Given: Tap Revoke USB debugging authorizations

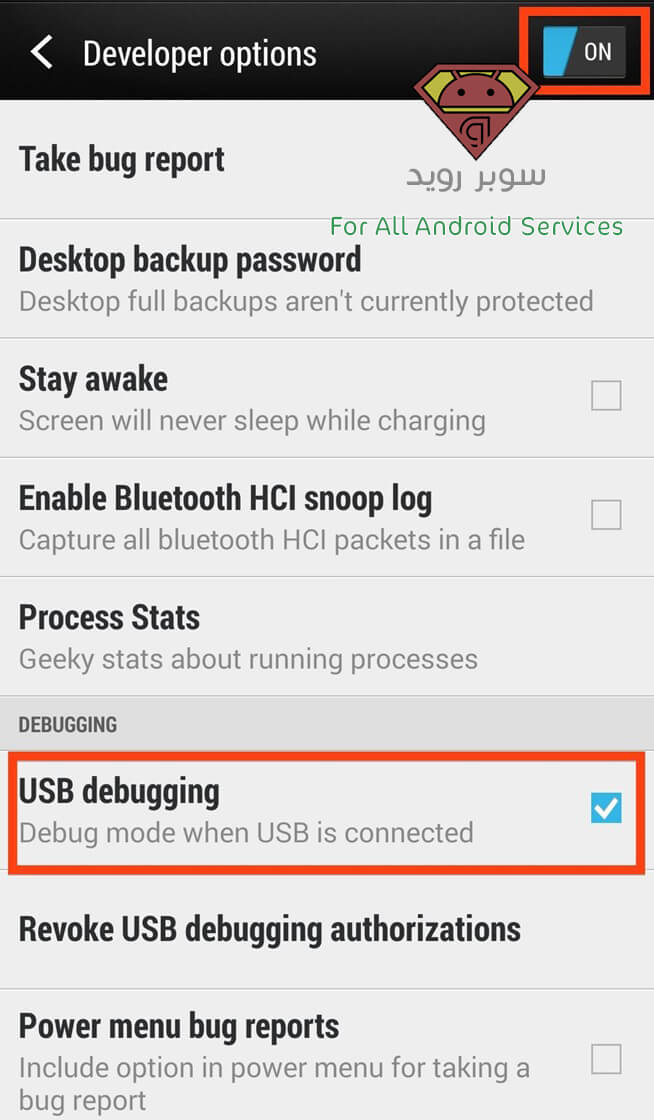Looking at the screenshot, I should pos(327,929).
